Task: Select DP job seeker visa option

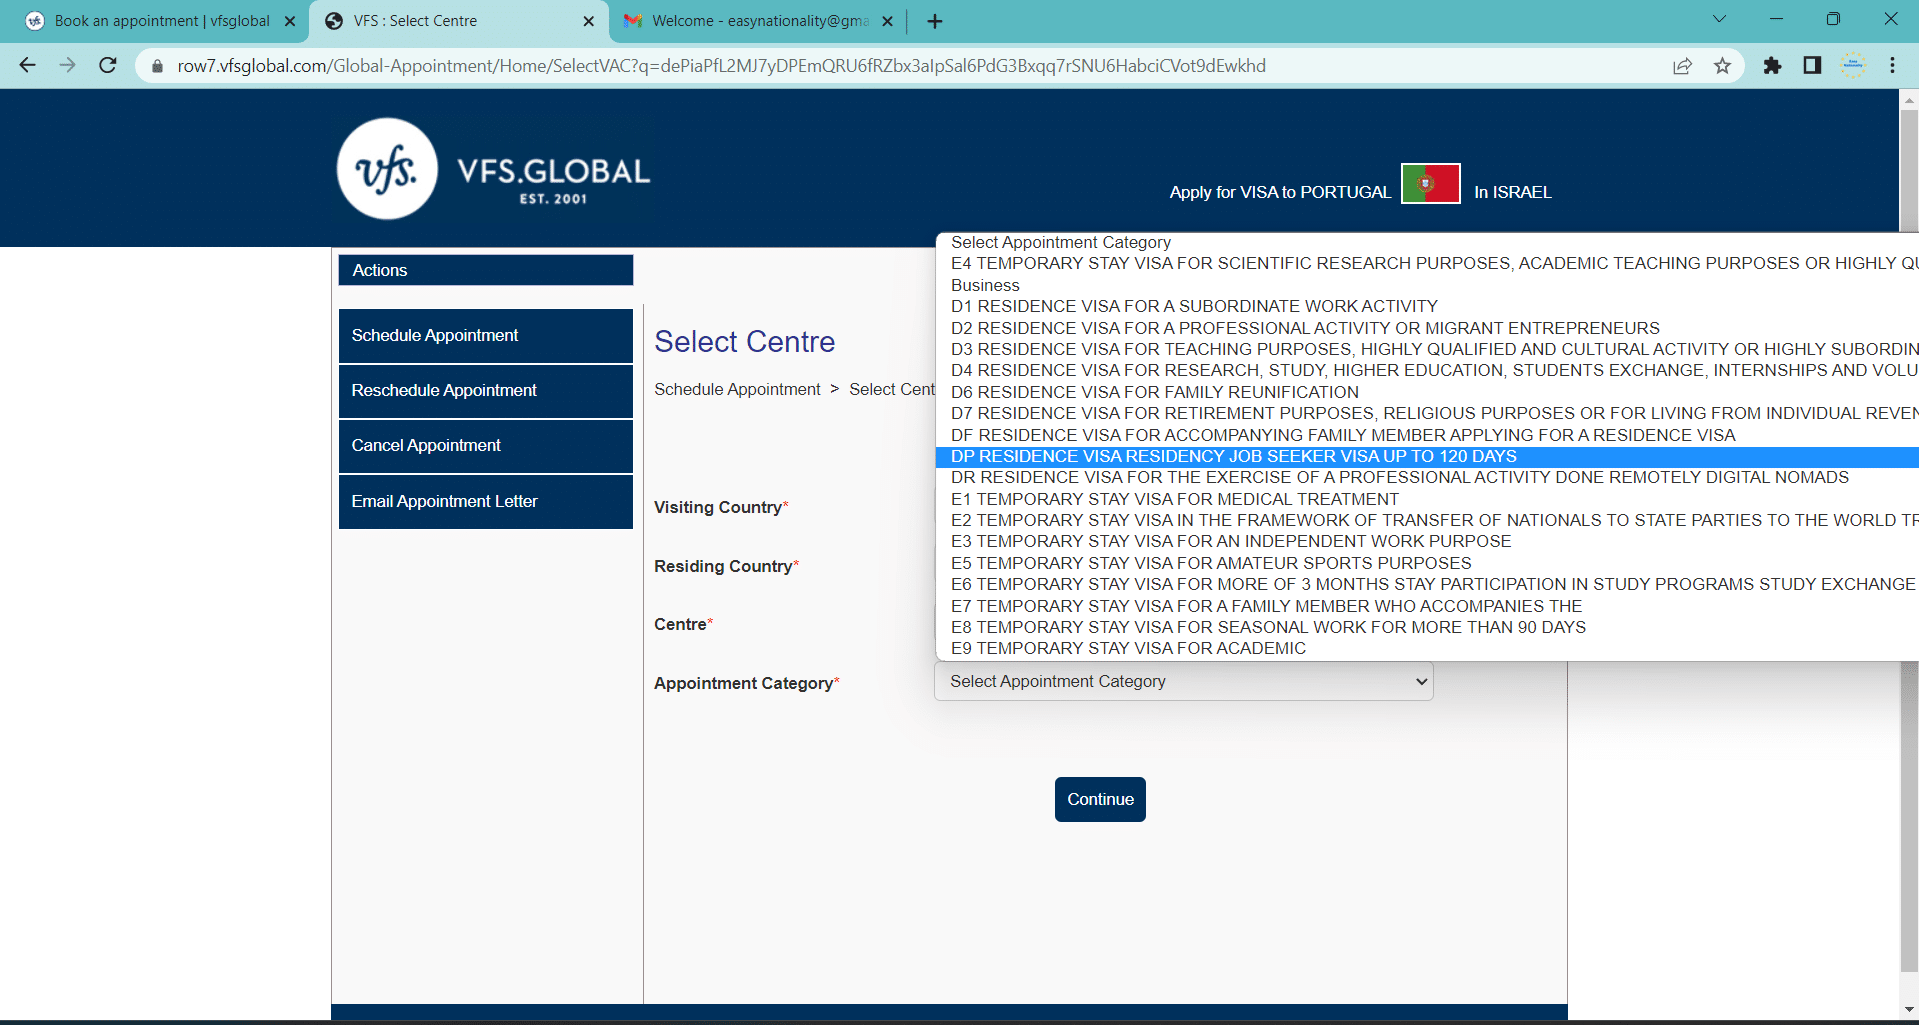Action: point(1427,456)
